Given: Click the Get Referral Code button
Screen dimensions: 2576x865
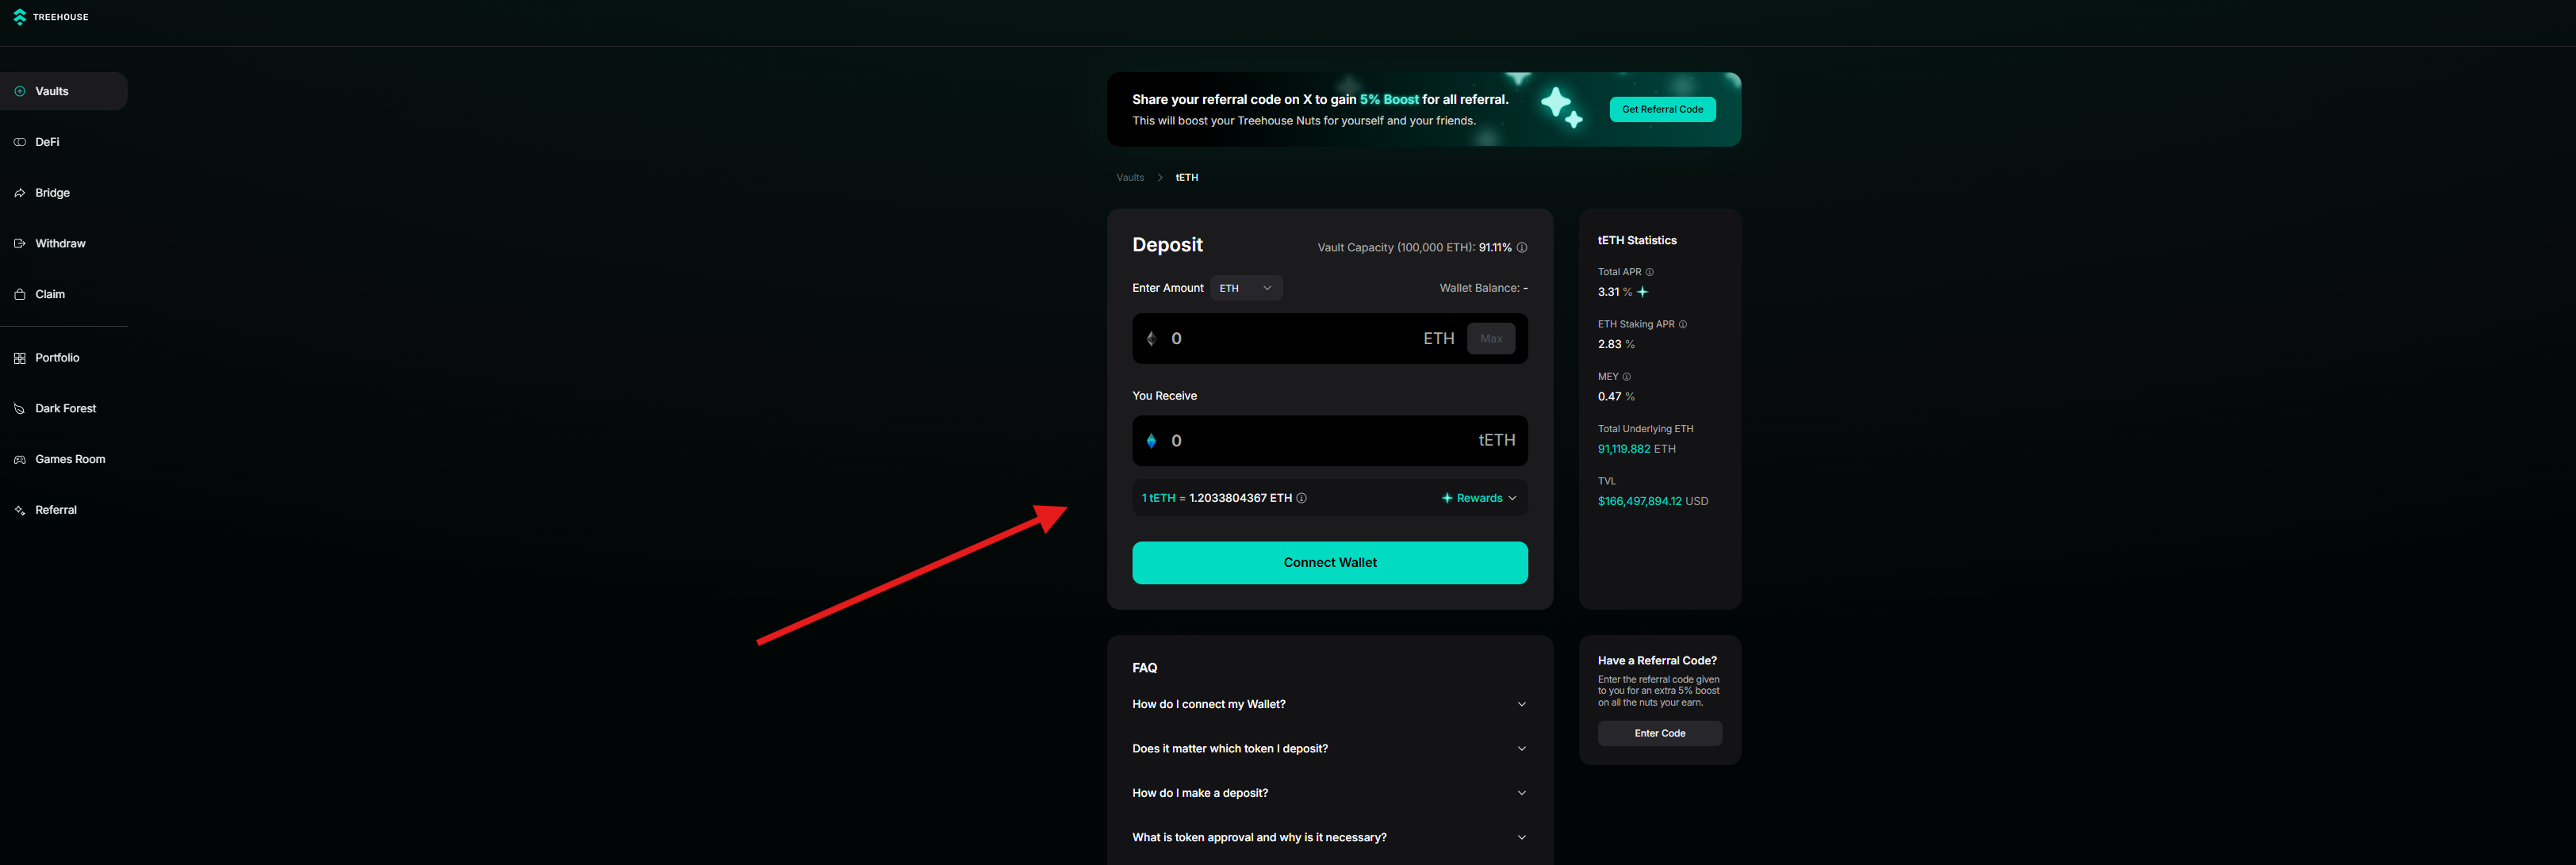Looking at the screenshot, I should coord(1662,110).
